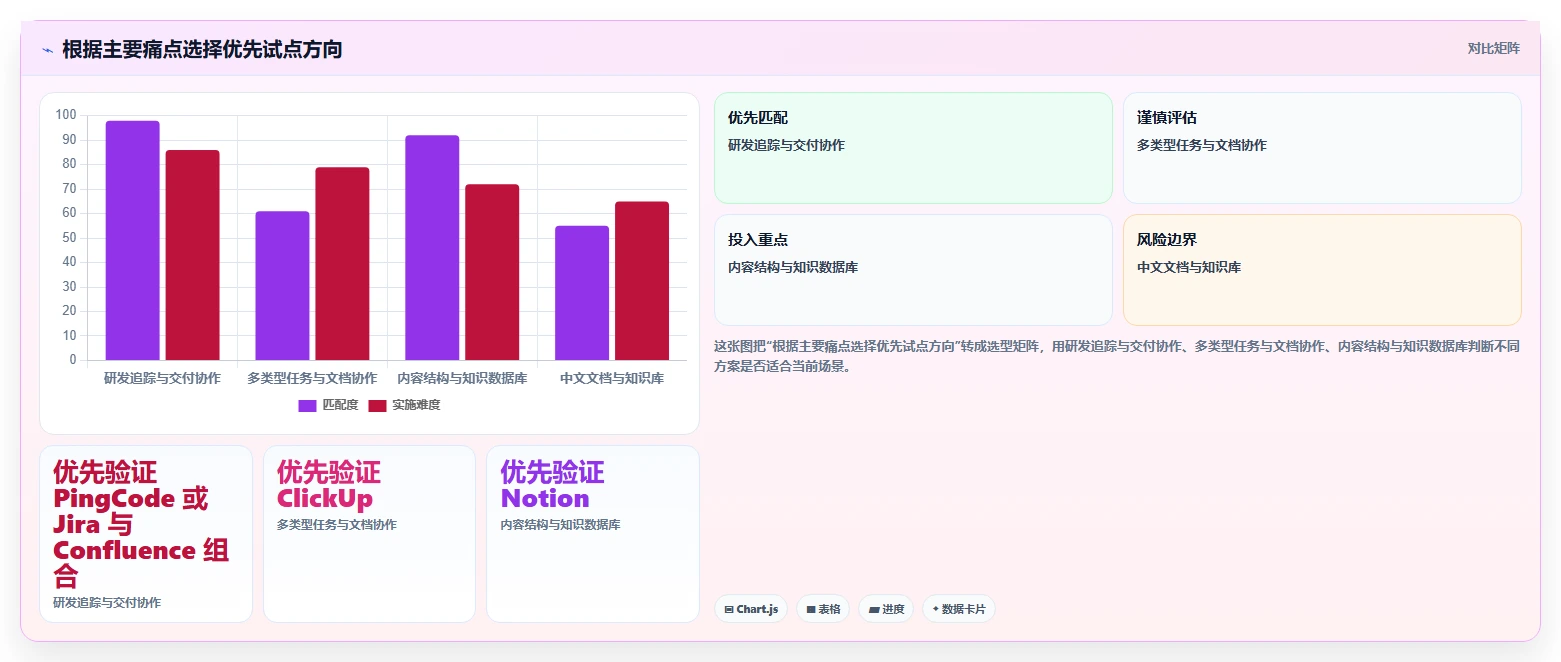Click x-axis label 多类型任务与文档协作 under the chart
1561x662 pixels.
point(312,379)
